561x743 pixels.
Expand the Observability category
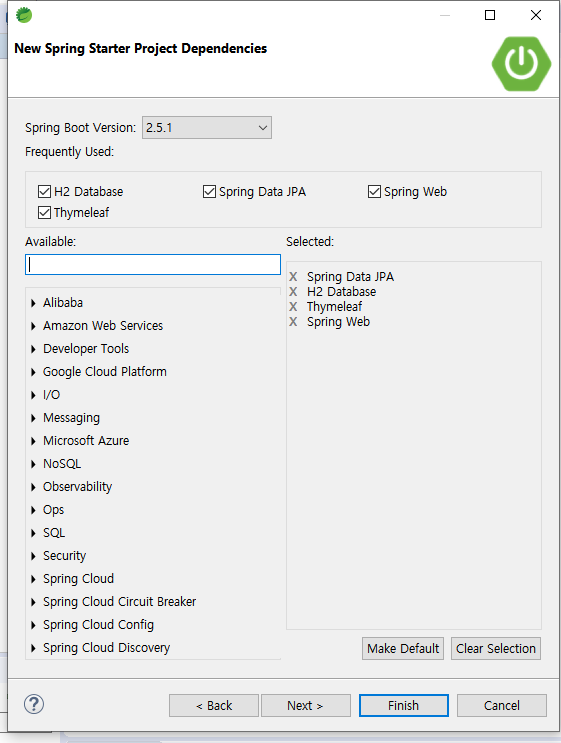[33, 487]
